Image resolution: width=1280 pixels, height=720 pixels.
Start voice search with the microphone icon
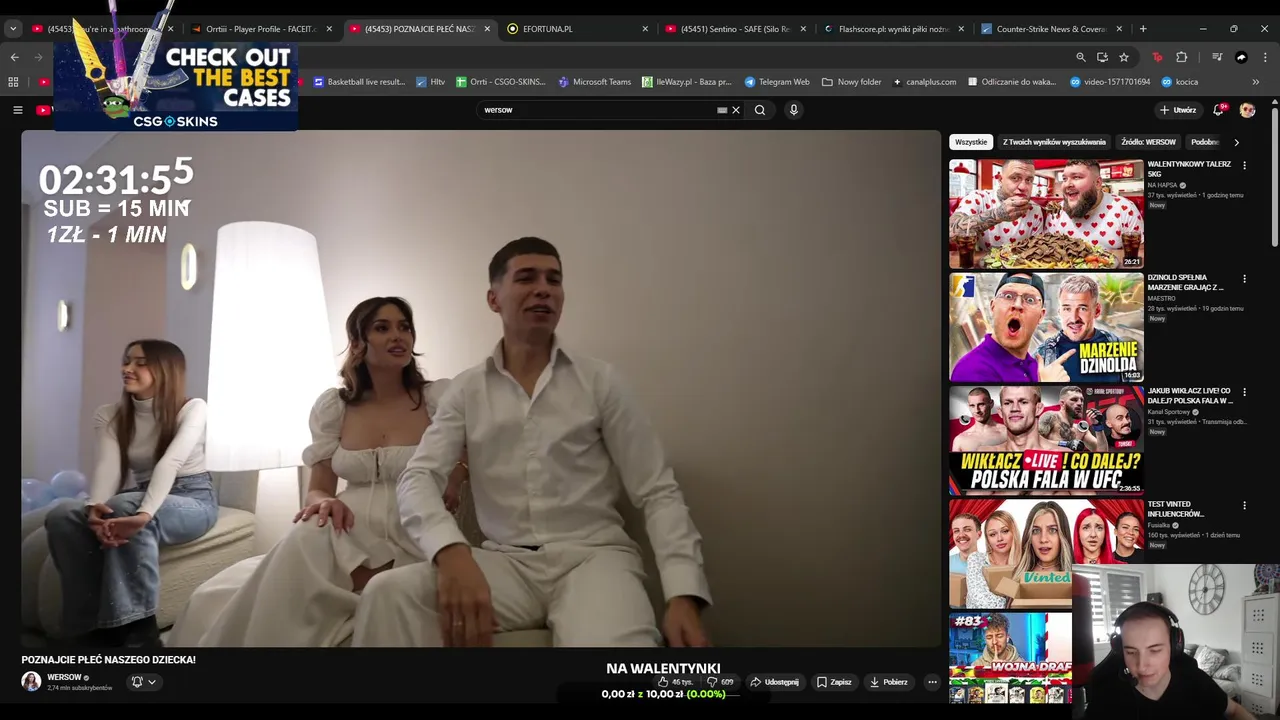[793, 110]
